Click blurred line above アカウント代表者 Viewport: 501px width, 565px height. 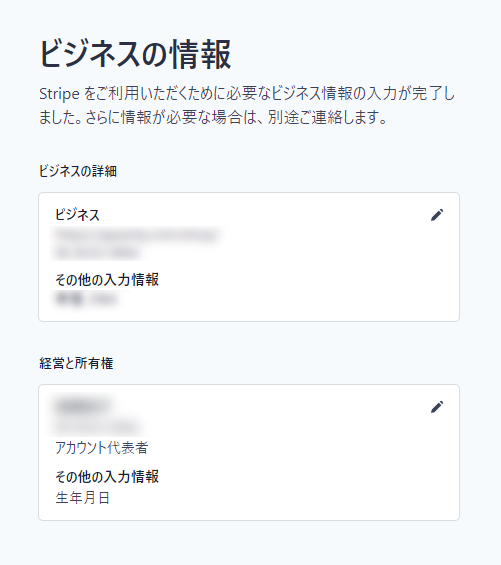click(x=97, y=427)
